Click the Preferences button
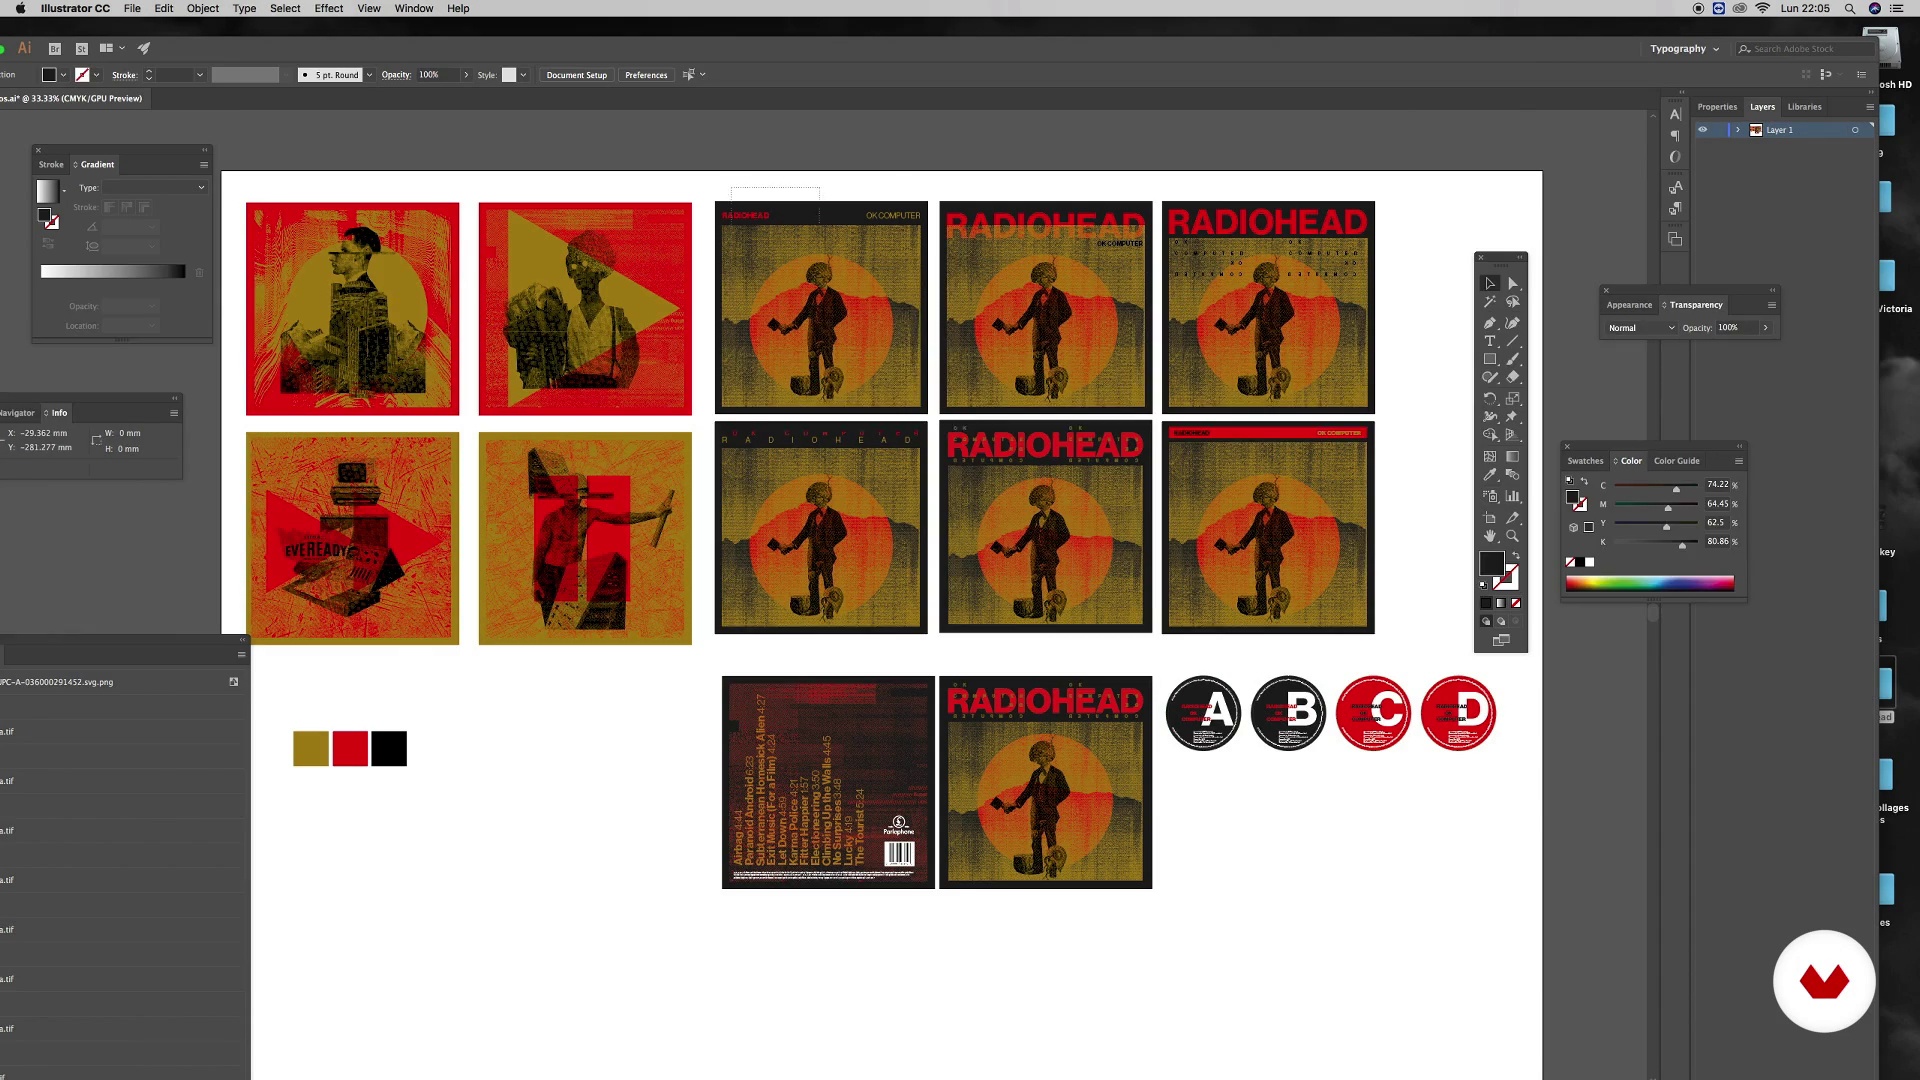Screen dimensions: 1920x1080 [x=646, y=75]
